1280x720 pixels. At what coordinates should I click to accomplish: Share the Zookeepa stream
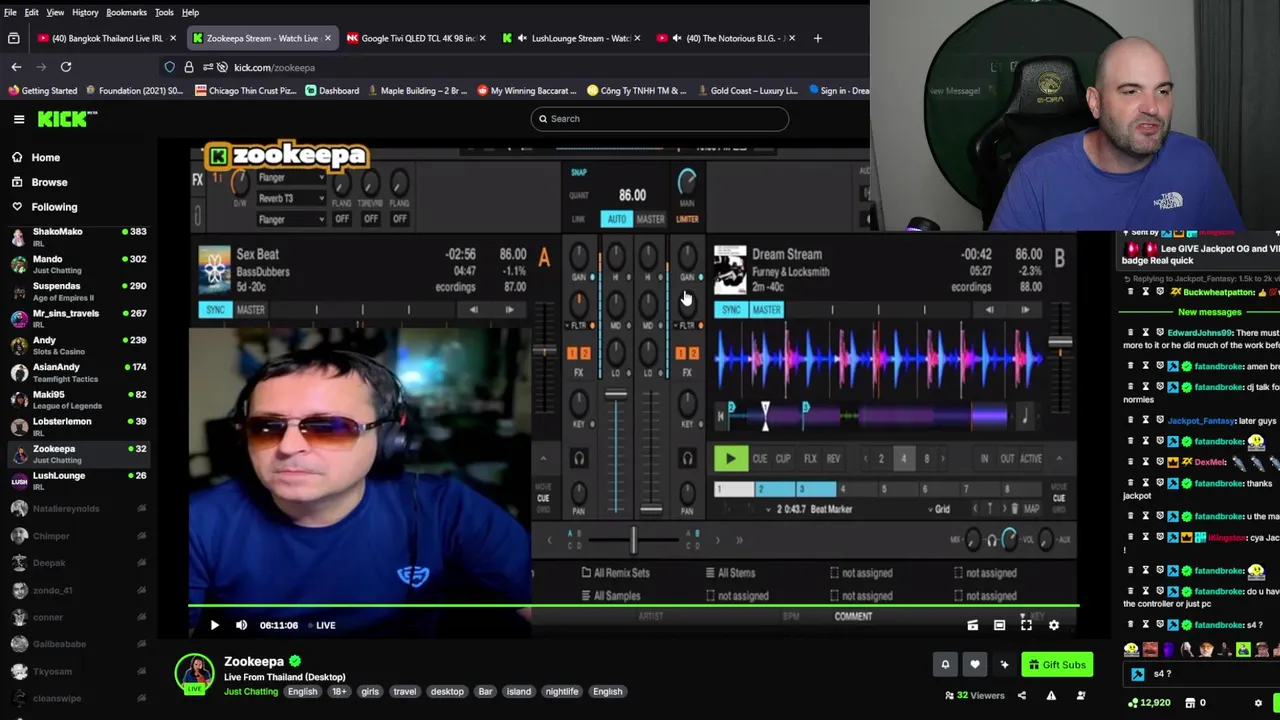click(1021, 696)
